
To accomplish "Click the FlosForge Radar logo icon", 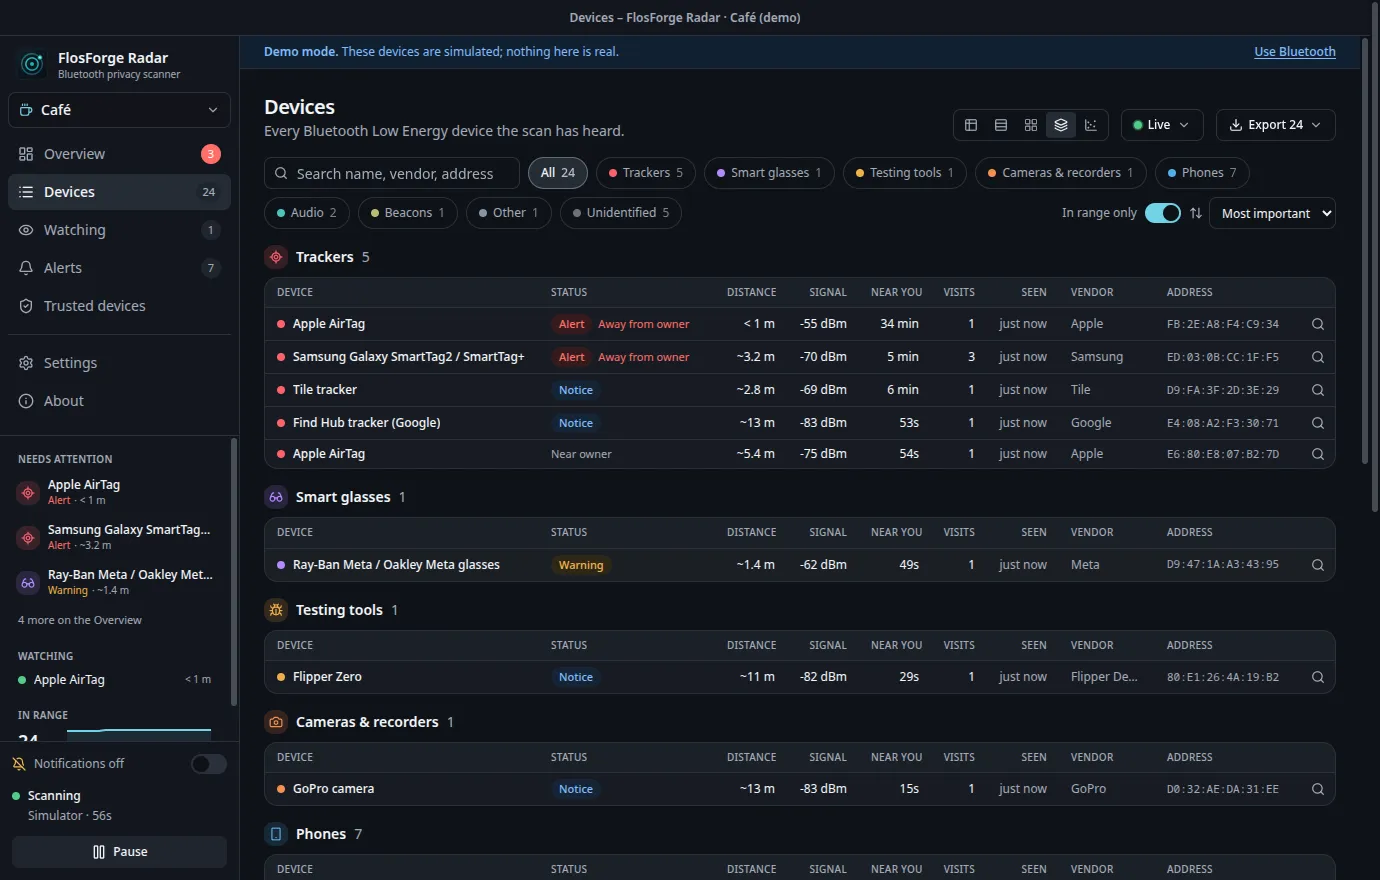I will pyautogui.click(x=32, y=65).
